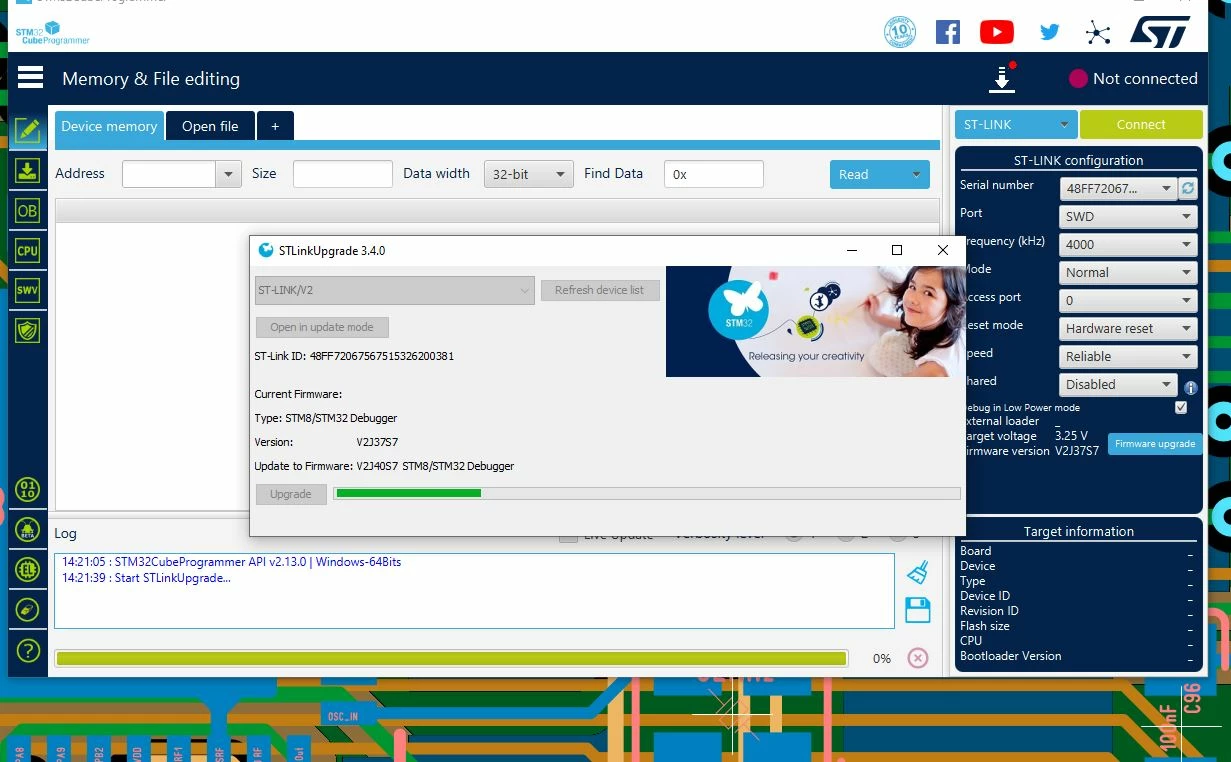The width and height of the screenshot is (1231, 762).
Task: Open the ST-LINK interface dropdown
Action: (1015, 125)
